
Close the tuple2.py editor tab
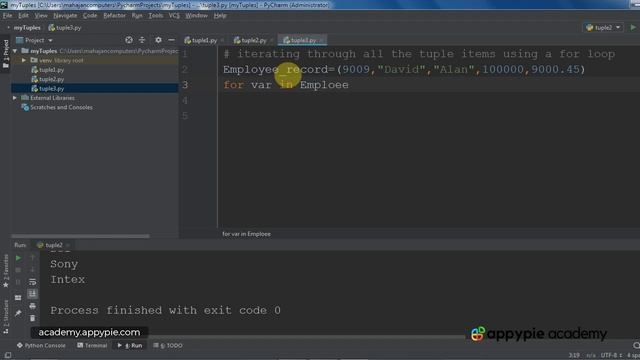(271, 40)
